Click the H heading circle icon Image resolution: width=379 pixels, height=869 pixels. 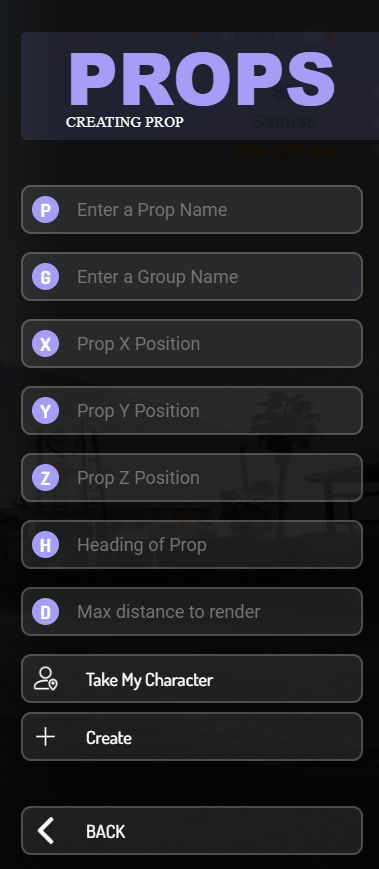tap(45, 545)
